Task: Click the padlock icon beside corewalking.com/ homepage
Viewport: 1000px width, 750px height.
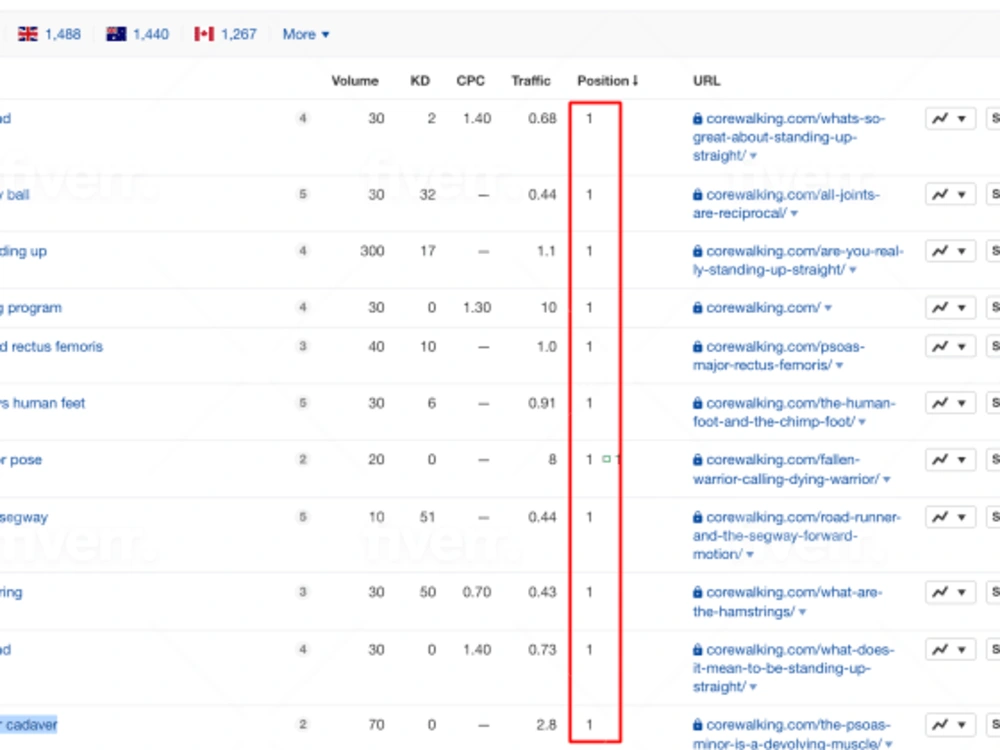Action: [x=698, y=308]
